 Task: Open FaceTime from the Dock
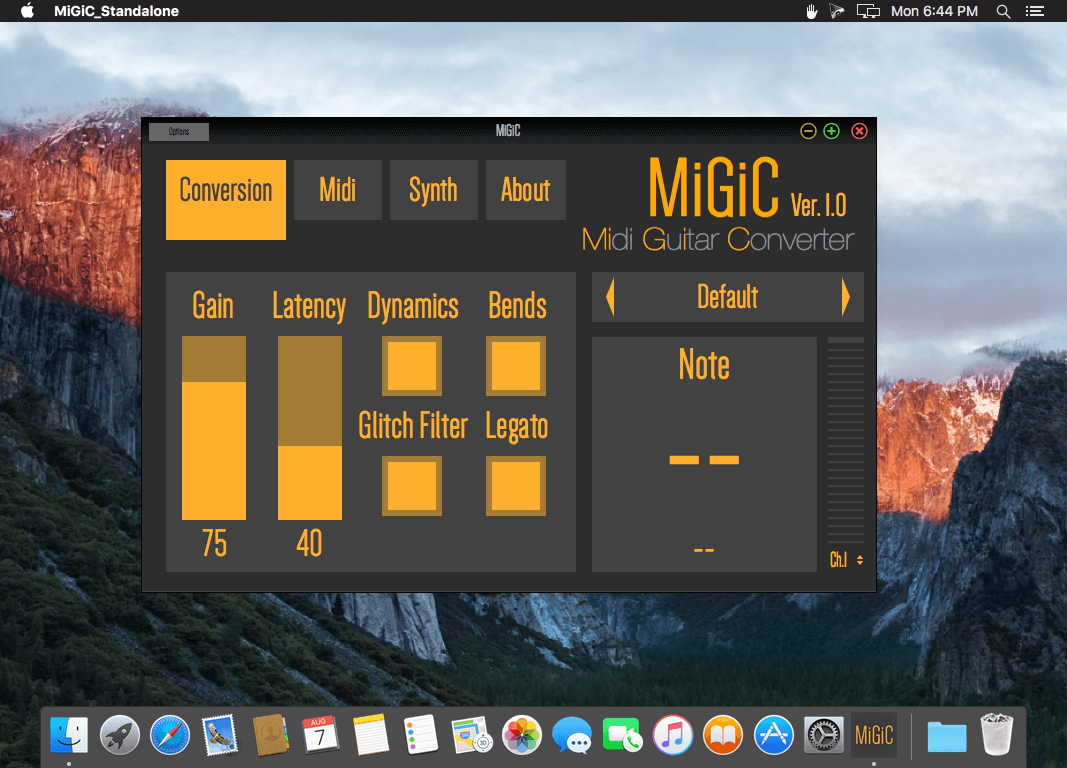pyautogui.click(x=622, y=735)
